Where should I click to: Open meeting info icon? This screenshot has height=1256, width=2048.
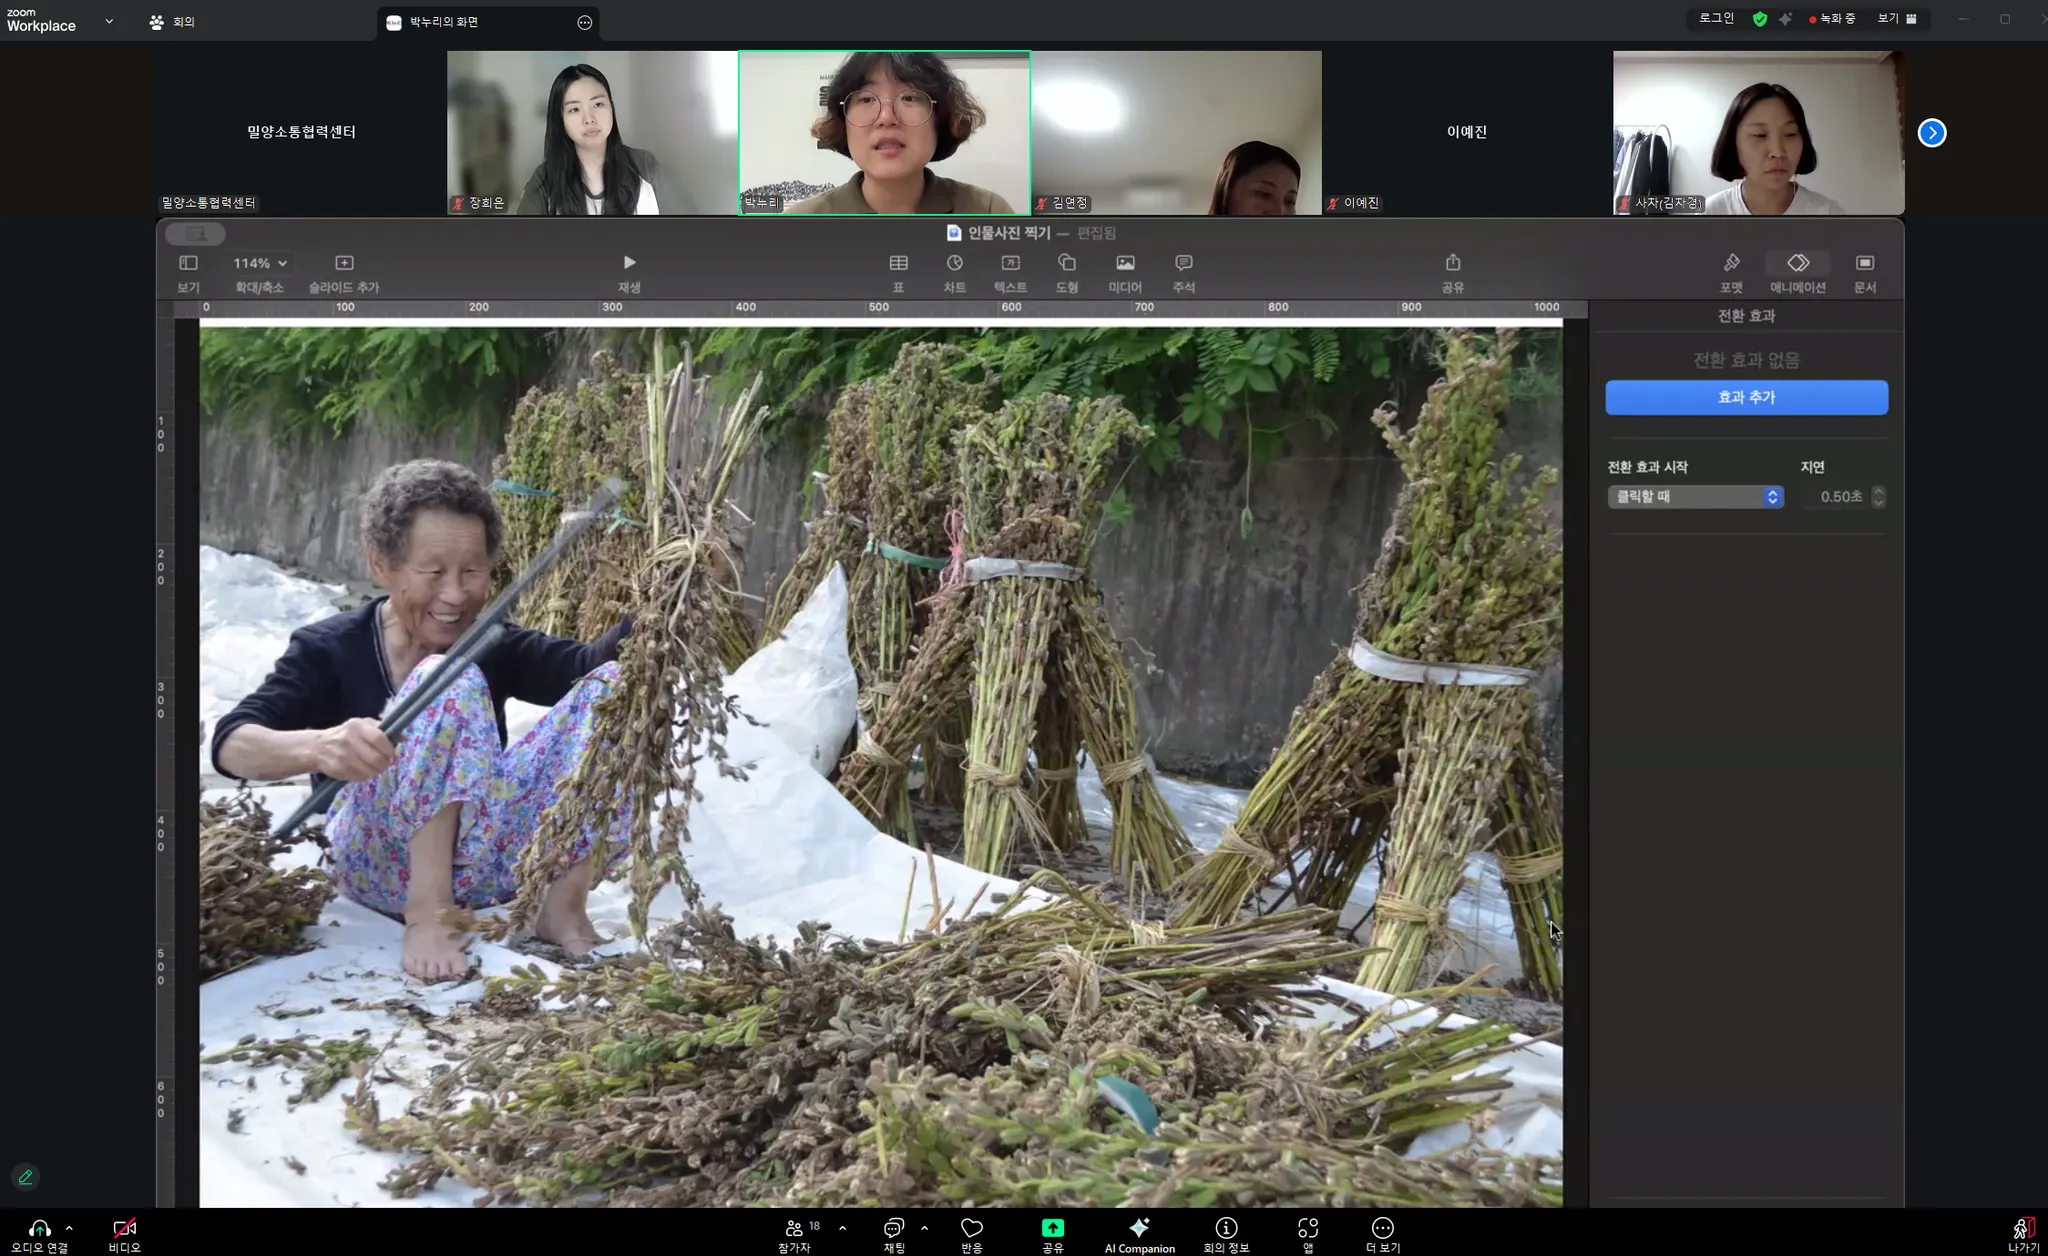tap(1226, 1229)
